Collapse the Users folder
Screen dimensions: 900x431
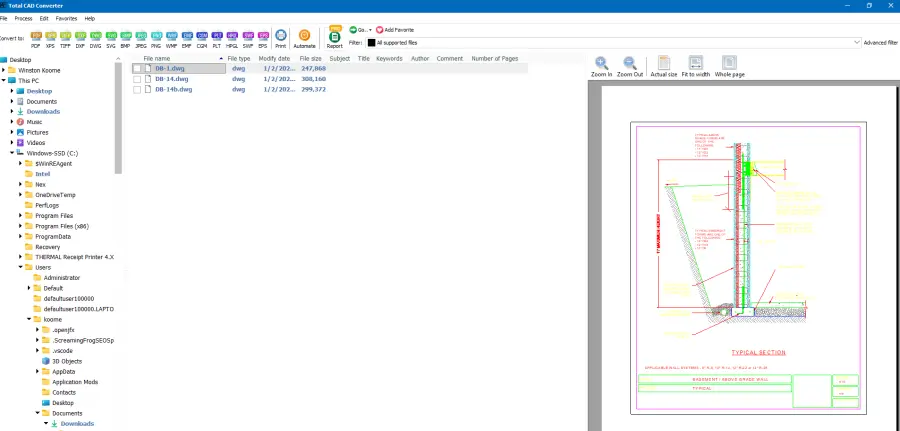[x=21, y=267]
